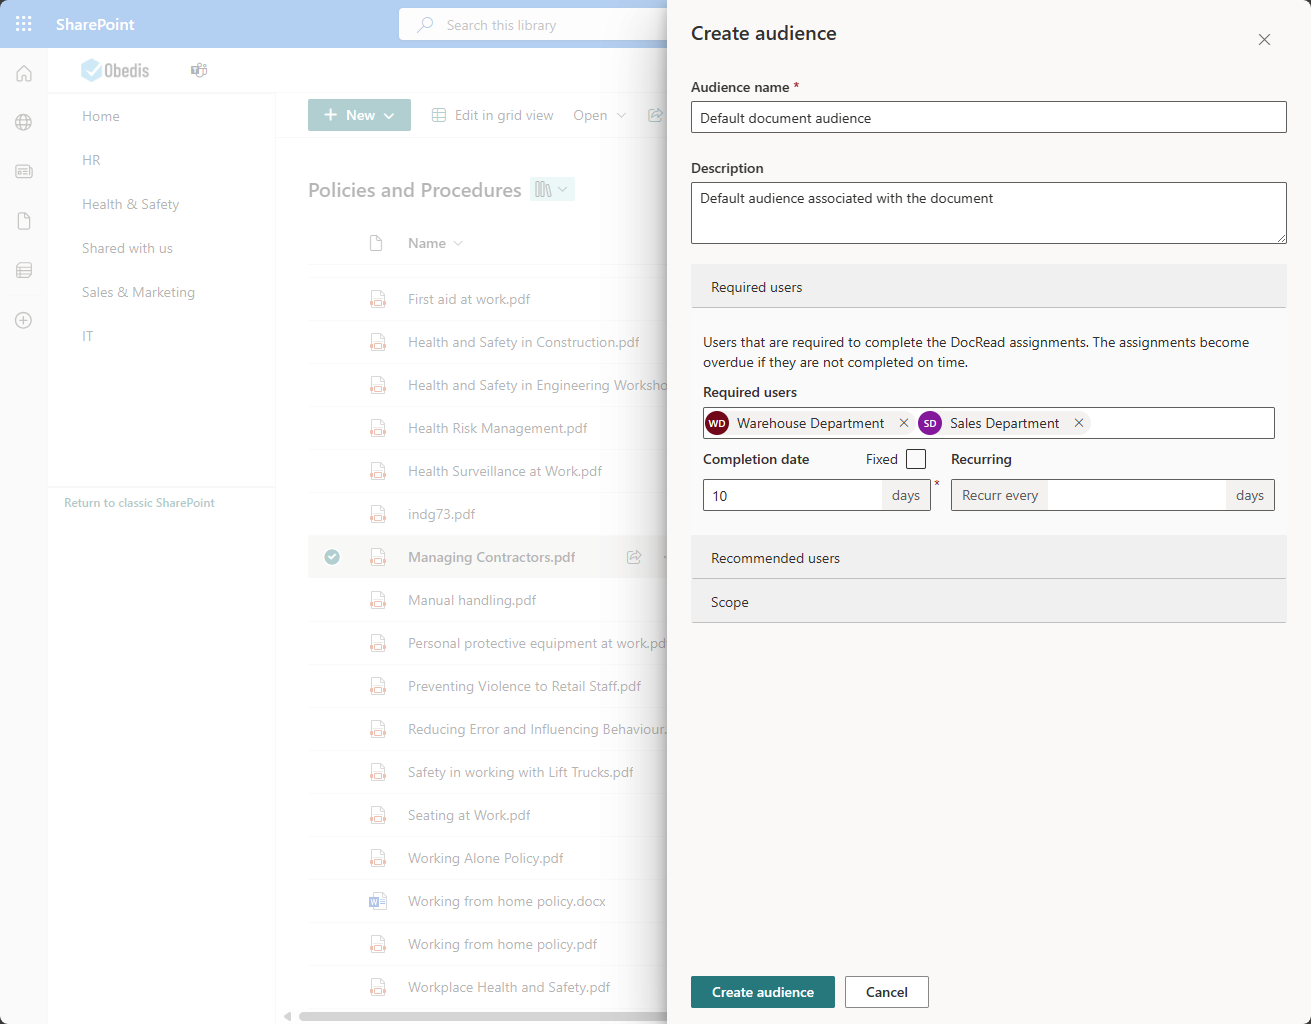Click the Create site plus icon

click(x=23, y=320)
